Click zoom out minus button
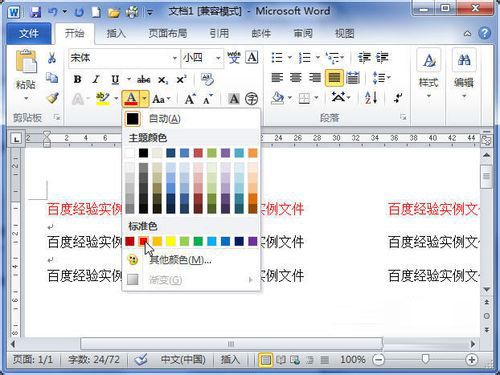This screenshot has height=375, width=500. 378,360
